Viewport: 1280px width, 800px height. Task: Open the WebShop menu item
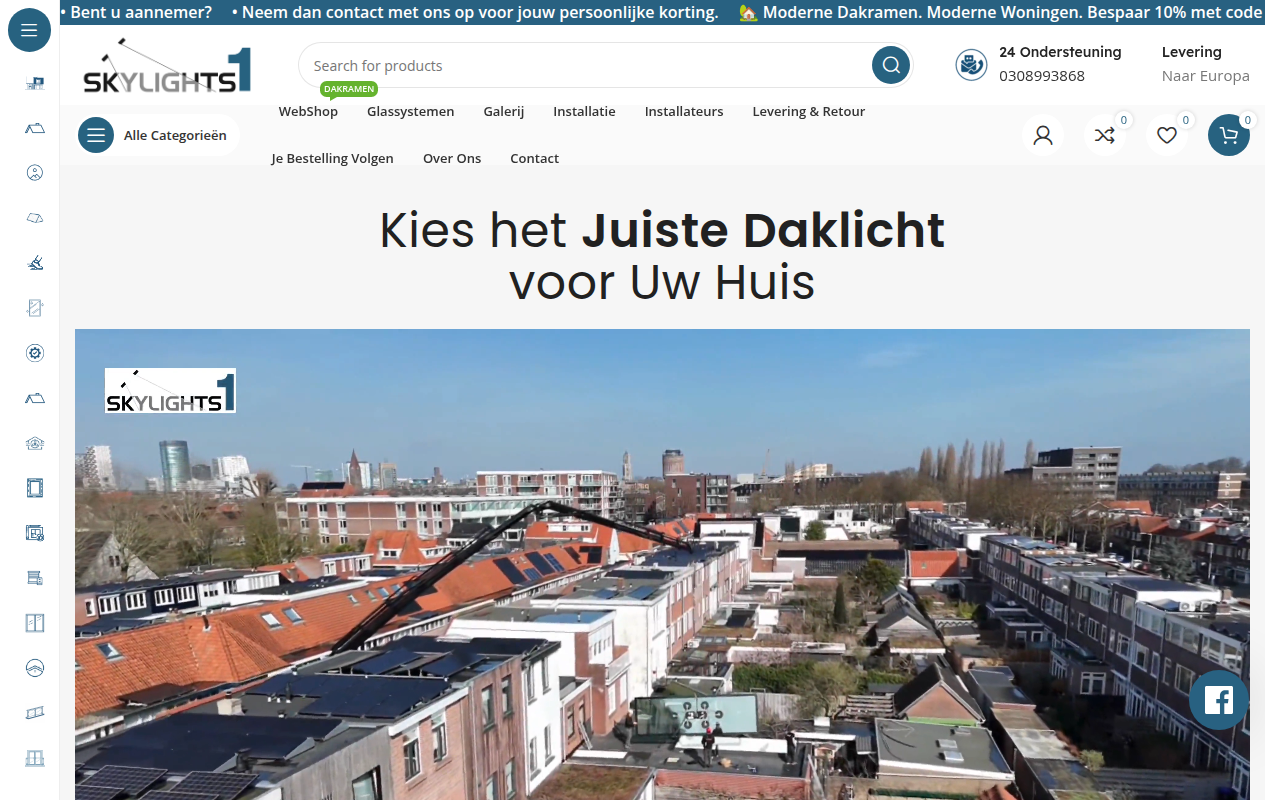tap(308, 111)
